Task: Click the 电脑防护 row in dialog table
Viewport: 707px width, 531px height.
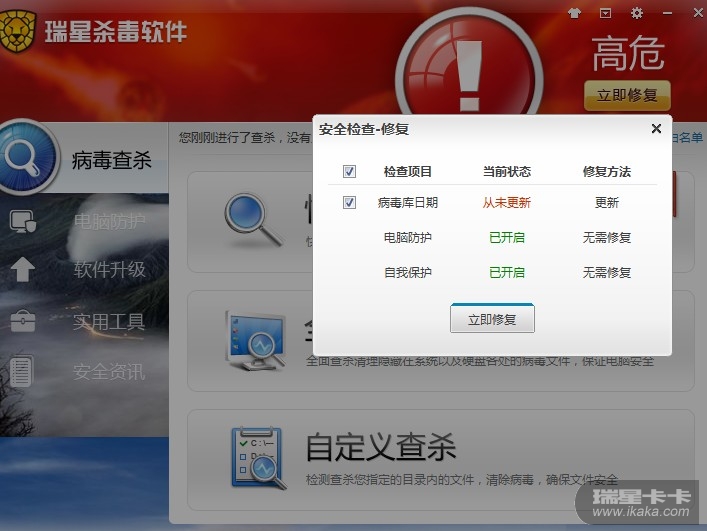Action: point(492,238)
